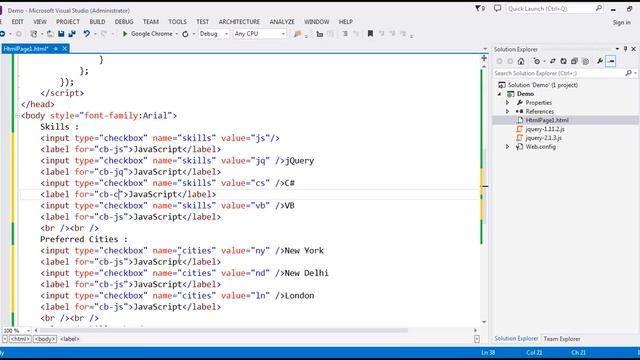Open Solution Explorer window position dropdown arrow

(x=617, y=49)
